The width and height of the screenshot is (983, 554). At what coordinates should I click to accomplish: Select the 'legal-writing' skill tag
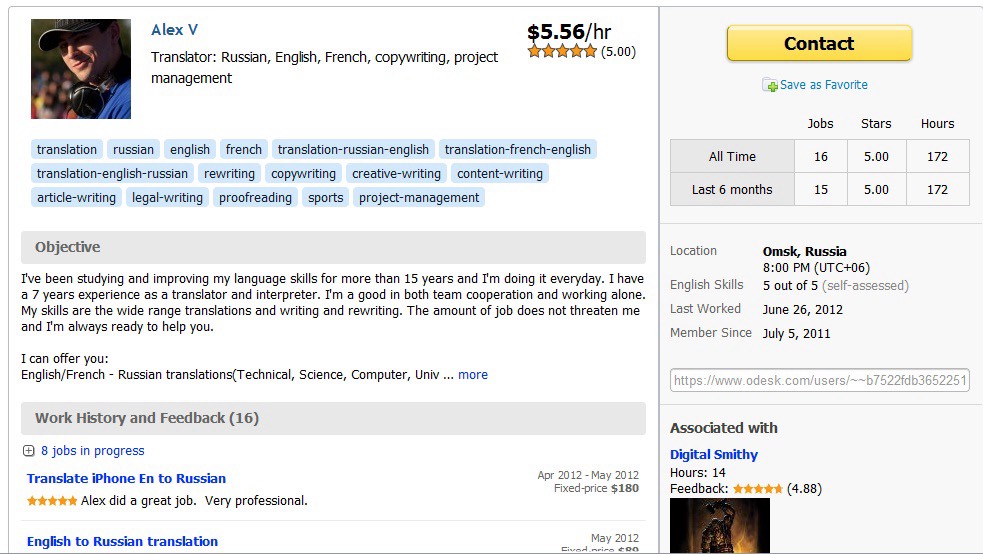click(167, 198)
